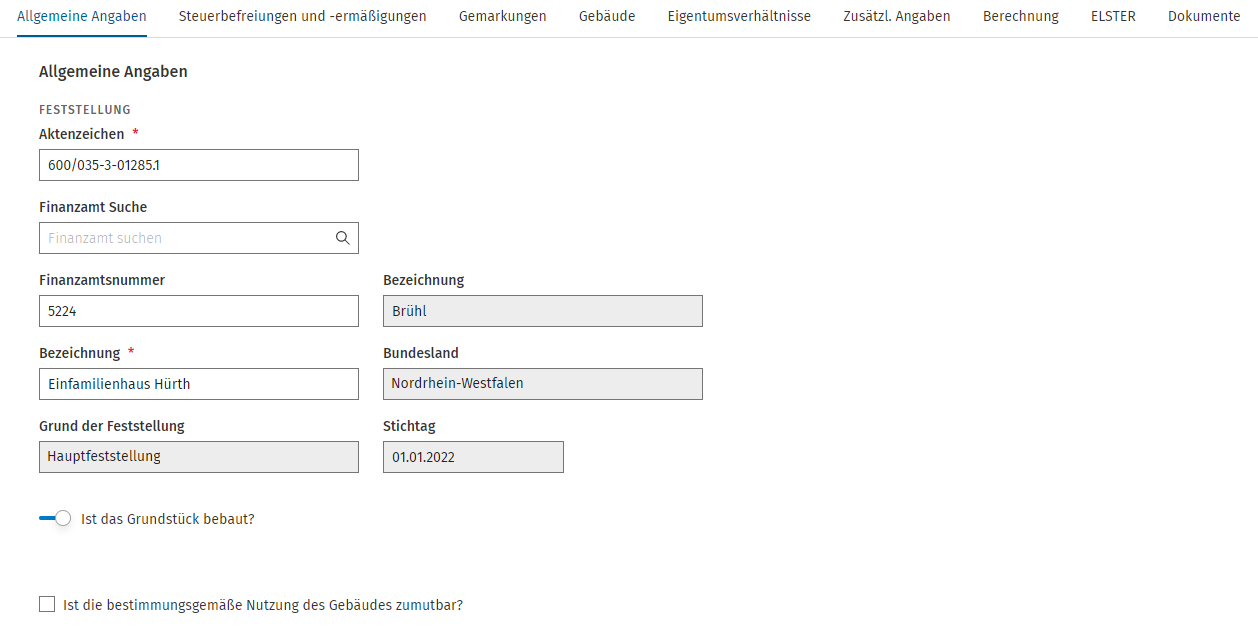This screenshot has height=638, width=1258.
Task: Click the 'FESTSTELLUNG' subsection label
Action: pos(85,110)
